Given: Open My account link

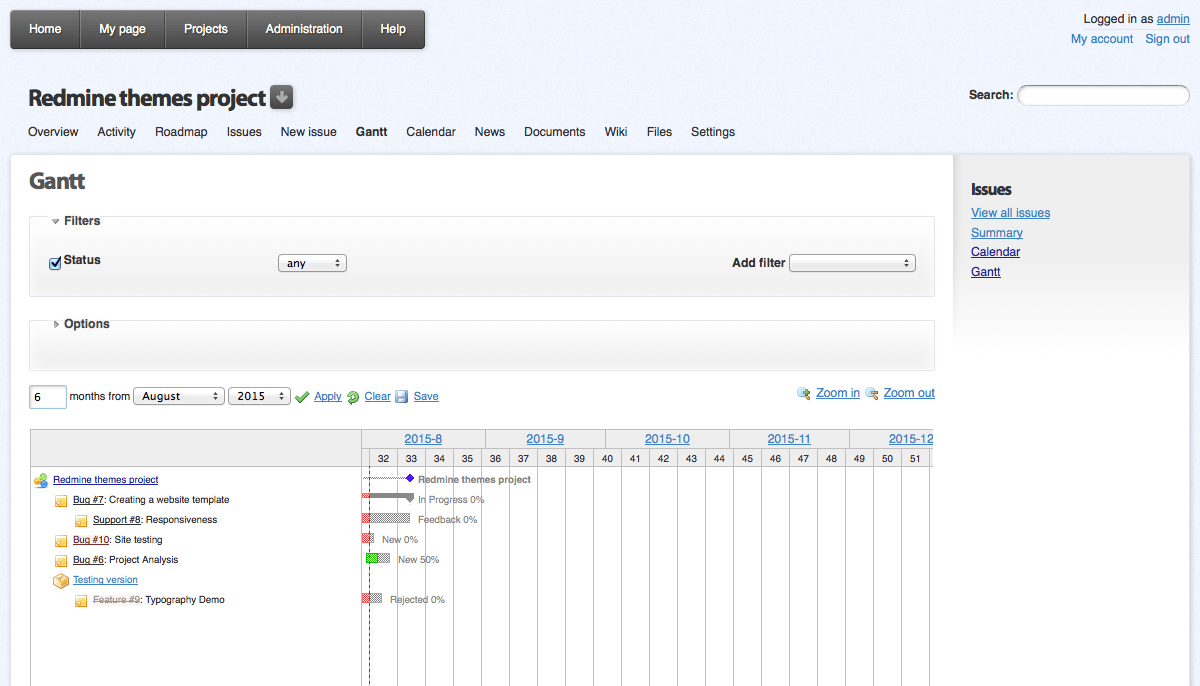Looking at the screenshot, I should pos(1102,39).
